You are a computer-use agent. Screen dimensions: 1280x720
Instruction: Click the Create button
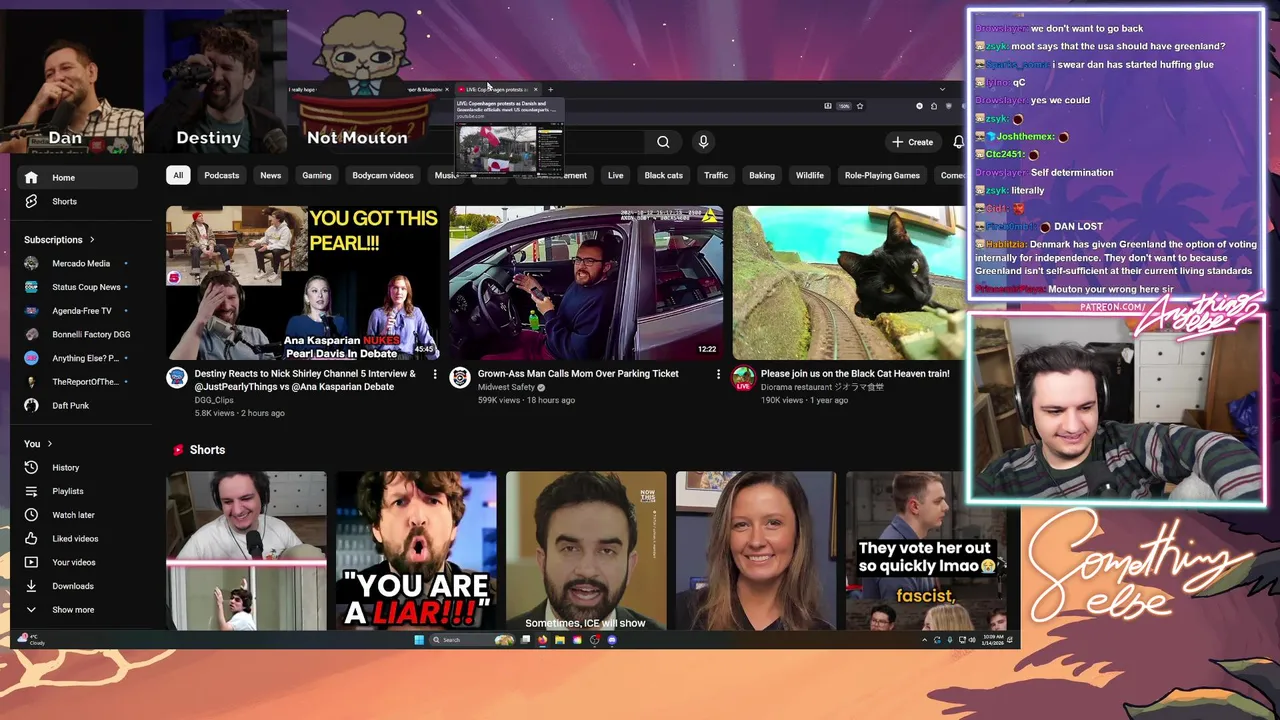pos(913,142)
